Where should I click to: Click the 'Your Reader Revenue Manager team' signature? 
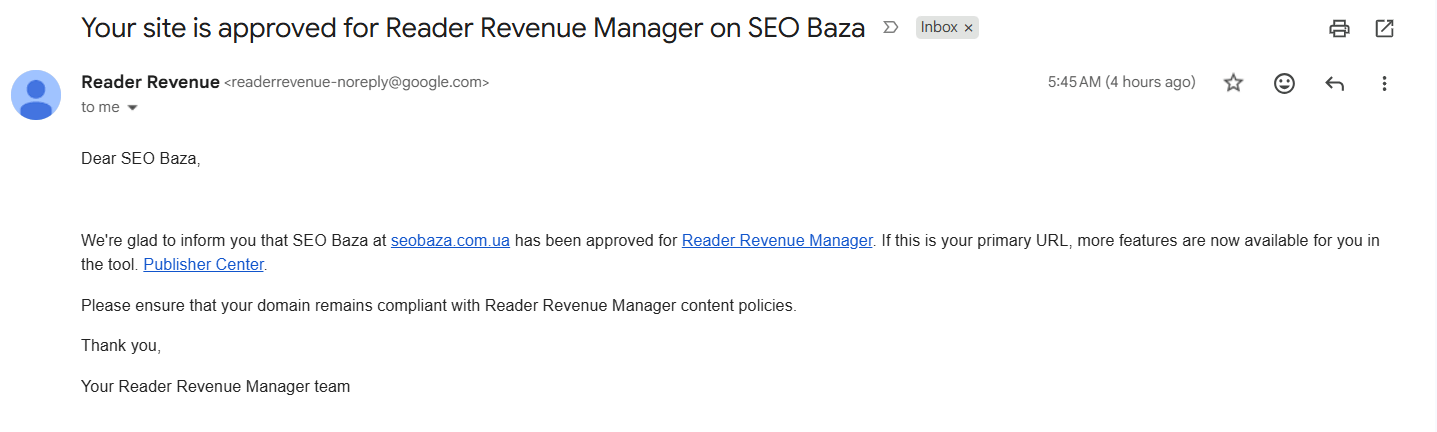click(215, 386)
